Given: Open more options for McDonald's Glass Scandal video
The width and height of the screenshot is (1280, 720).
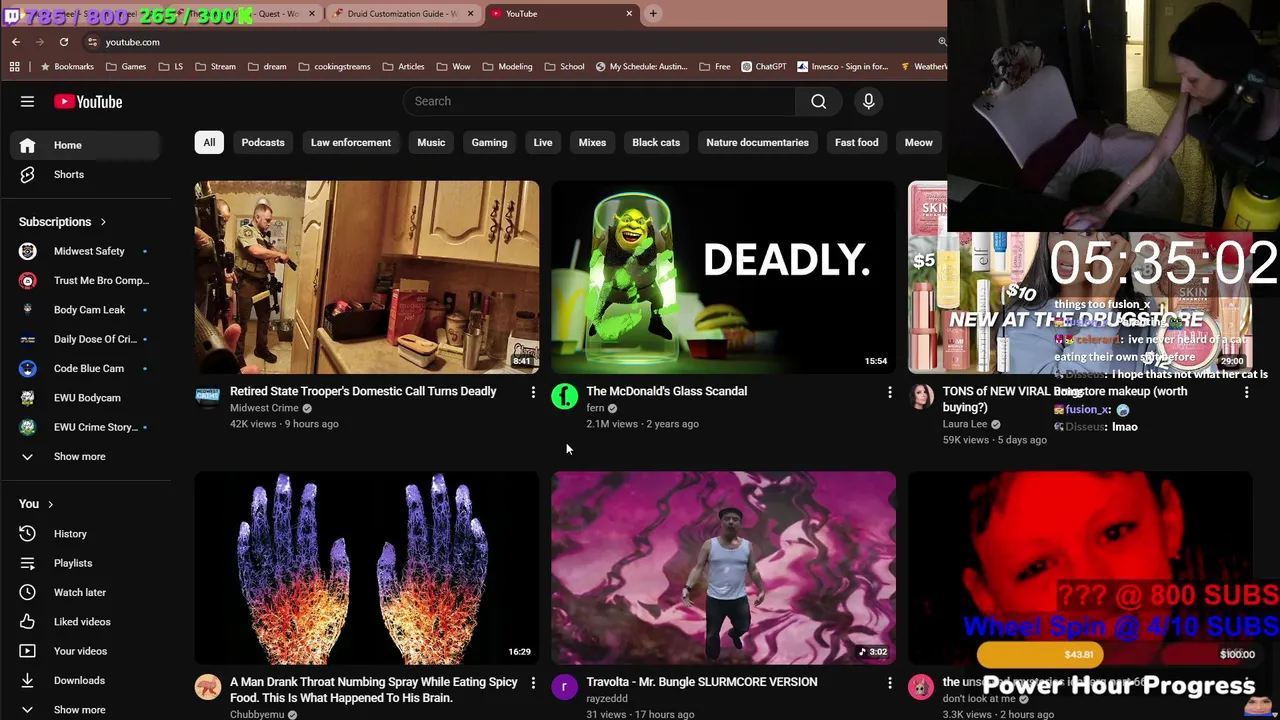Looking at the screenshot, I should click(x=890, y=393).
